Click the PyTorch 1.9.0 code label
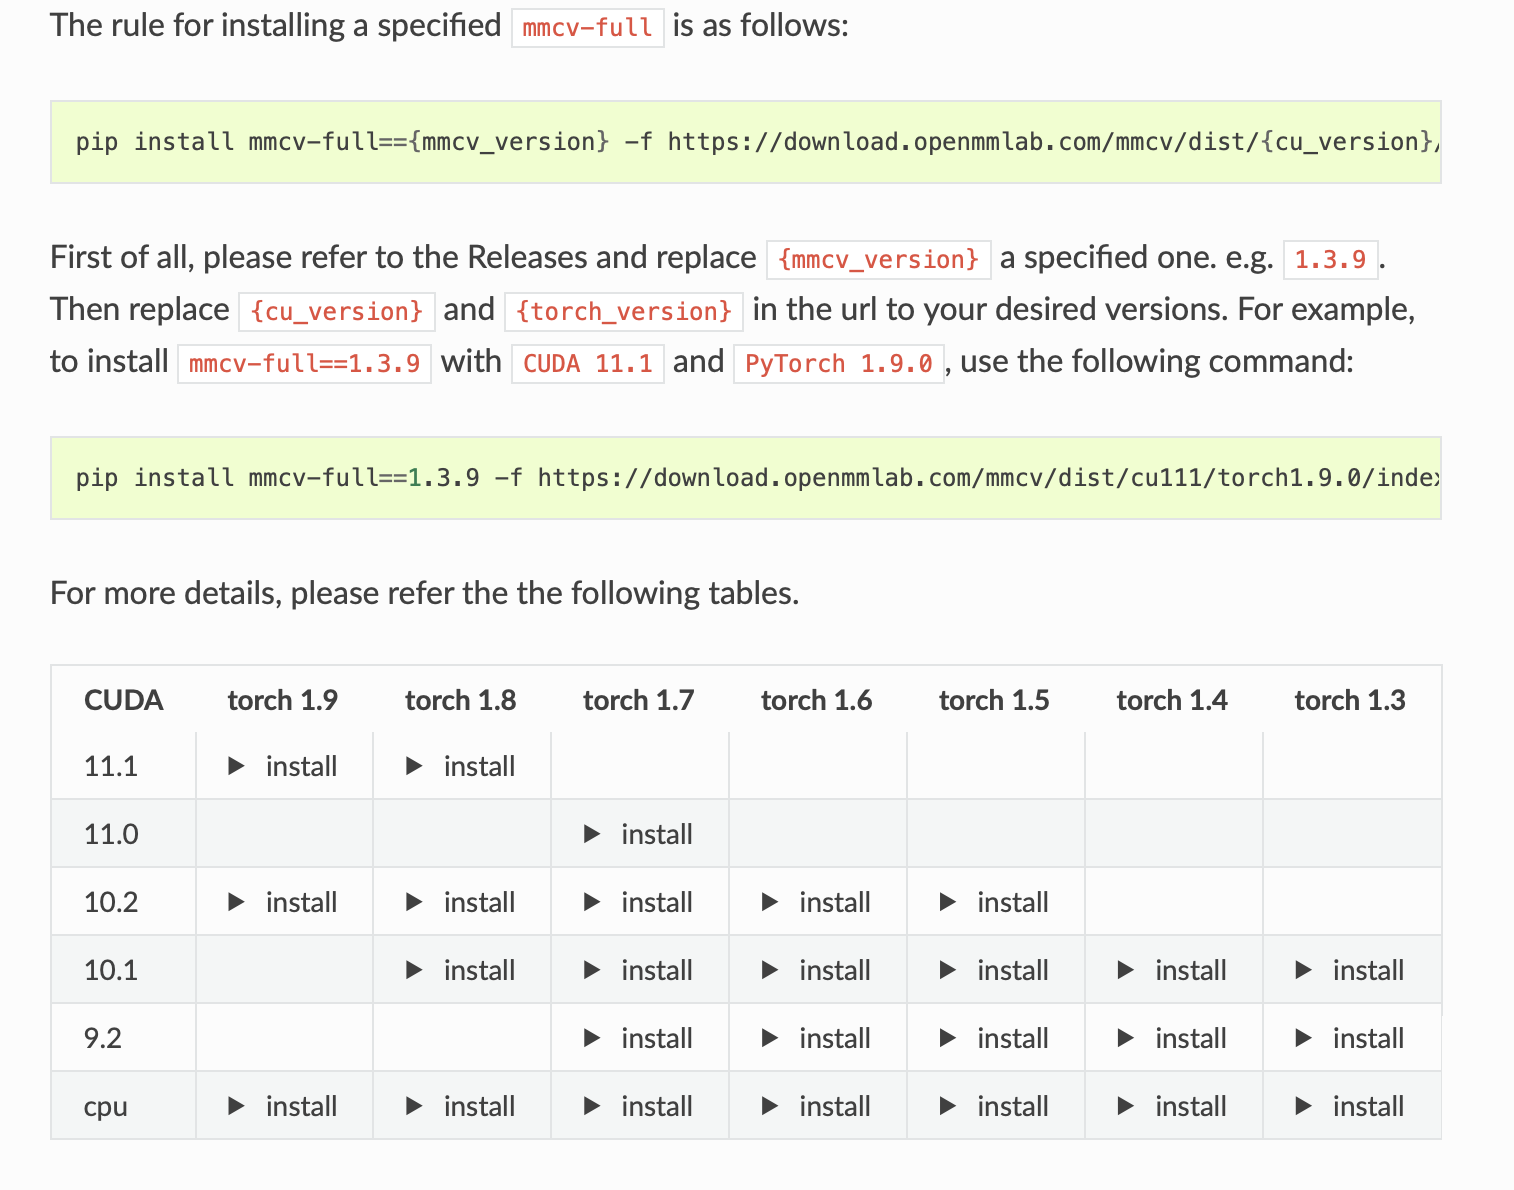Viewport: 1514px width, 1190px height. tap(839, 363)
